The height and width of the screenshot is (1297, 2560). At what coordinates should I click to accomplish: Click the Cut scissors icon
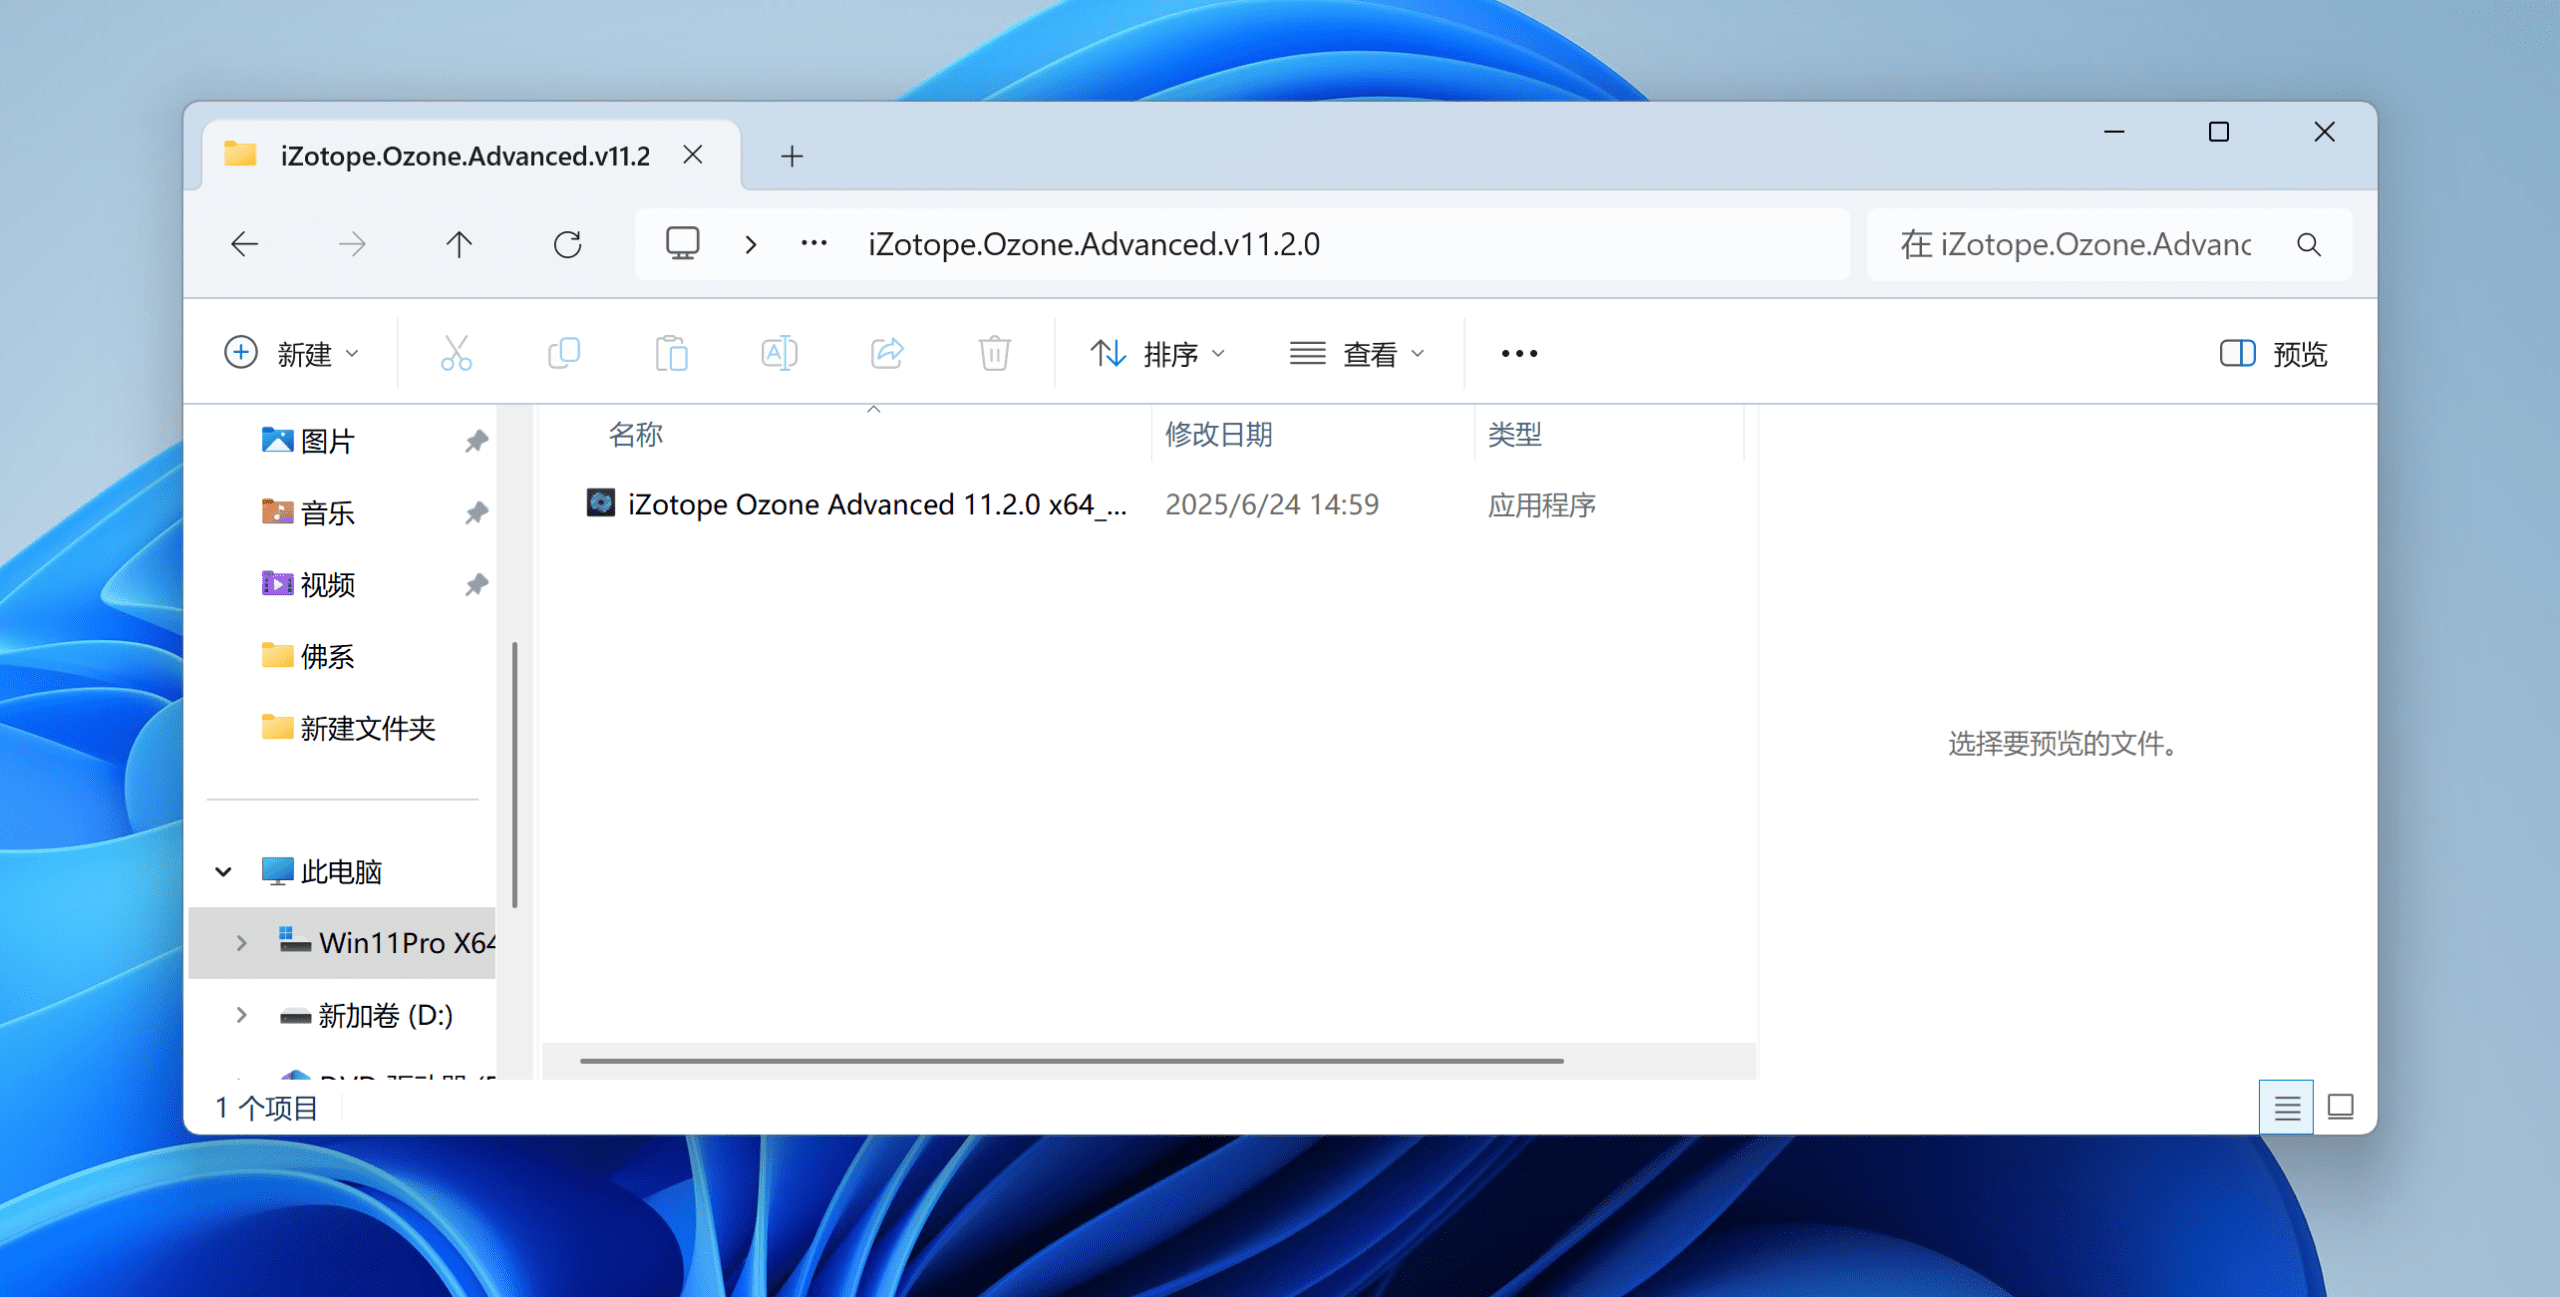tap(456, 353)
